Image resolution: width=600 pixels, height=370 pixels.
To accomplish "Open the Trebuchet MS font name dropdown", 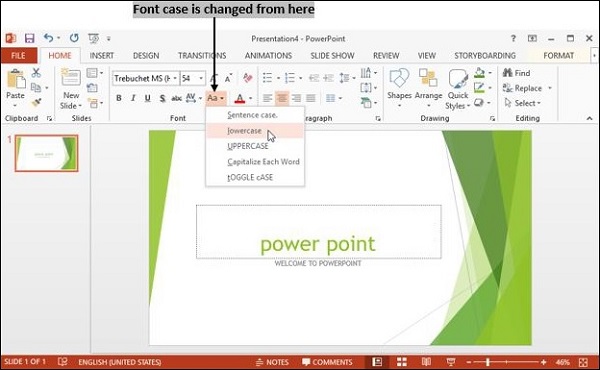I will click(175, 78).
